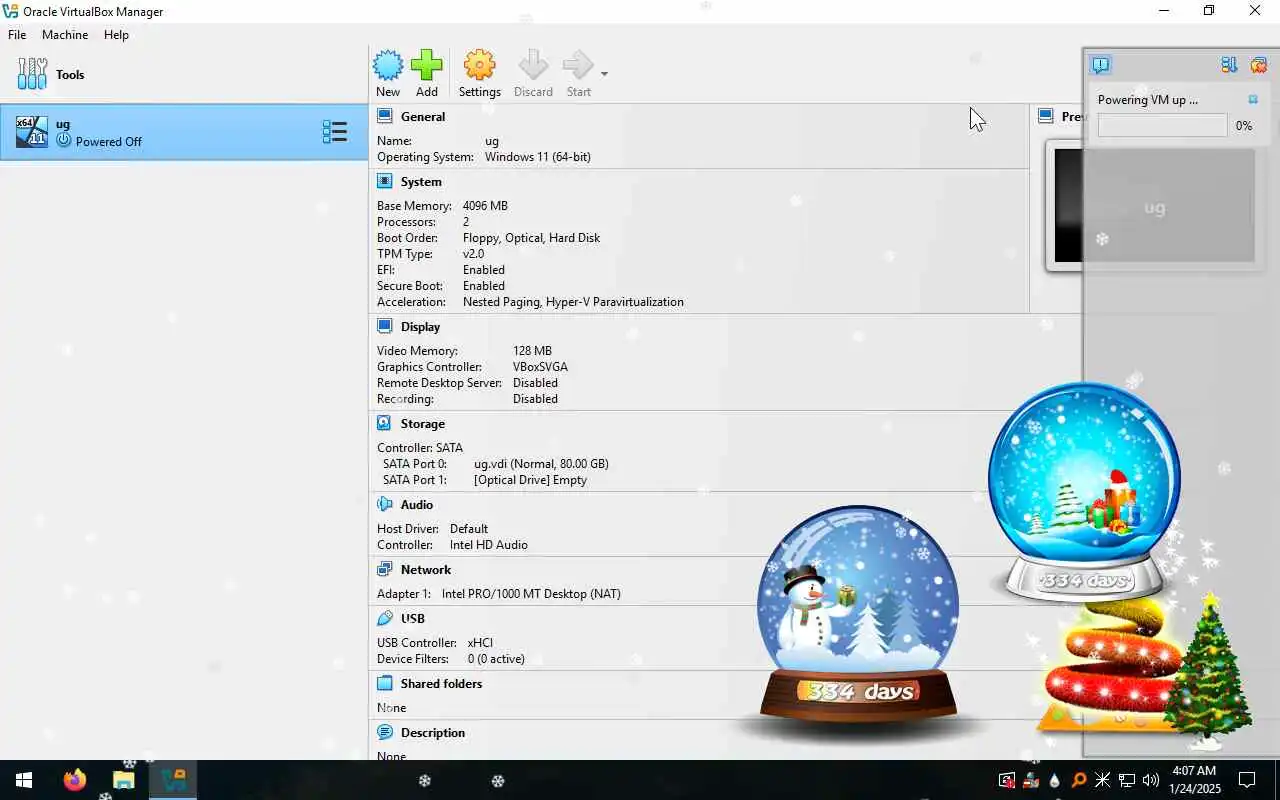1280x800 pixels.
Task: Click the Shared folders folder icon
Action: (x=385, y=683)
